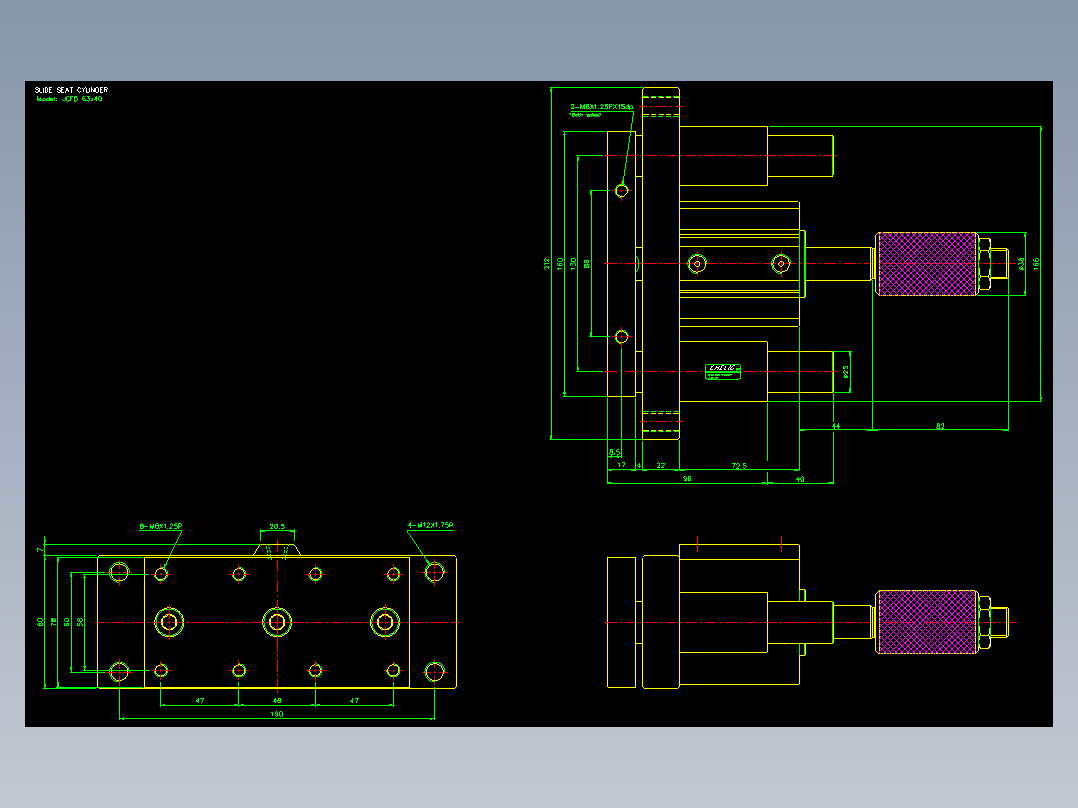Click the 20.5 dimension above the plate
The width and height of the screenshot is (1078, 808).
(x=277, y=527)
